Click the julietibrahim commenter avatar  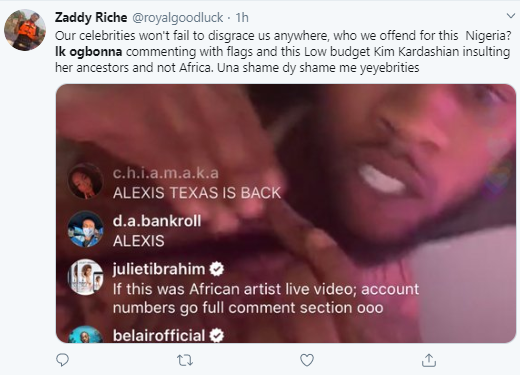[x=85, y=277]
